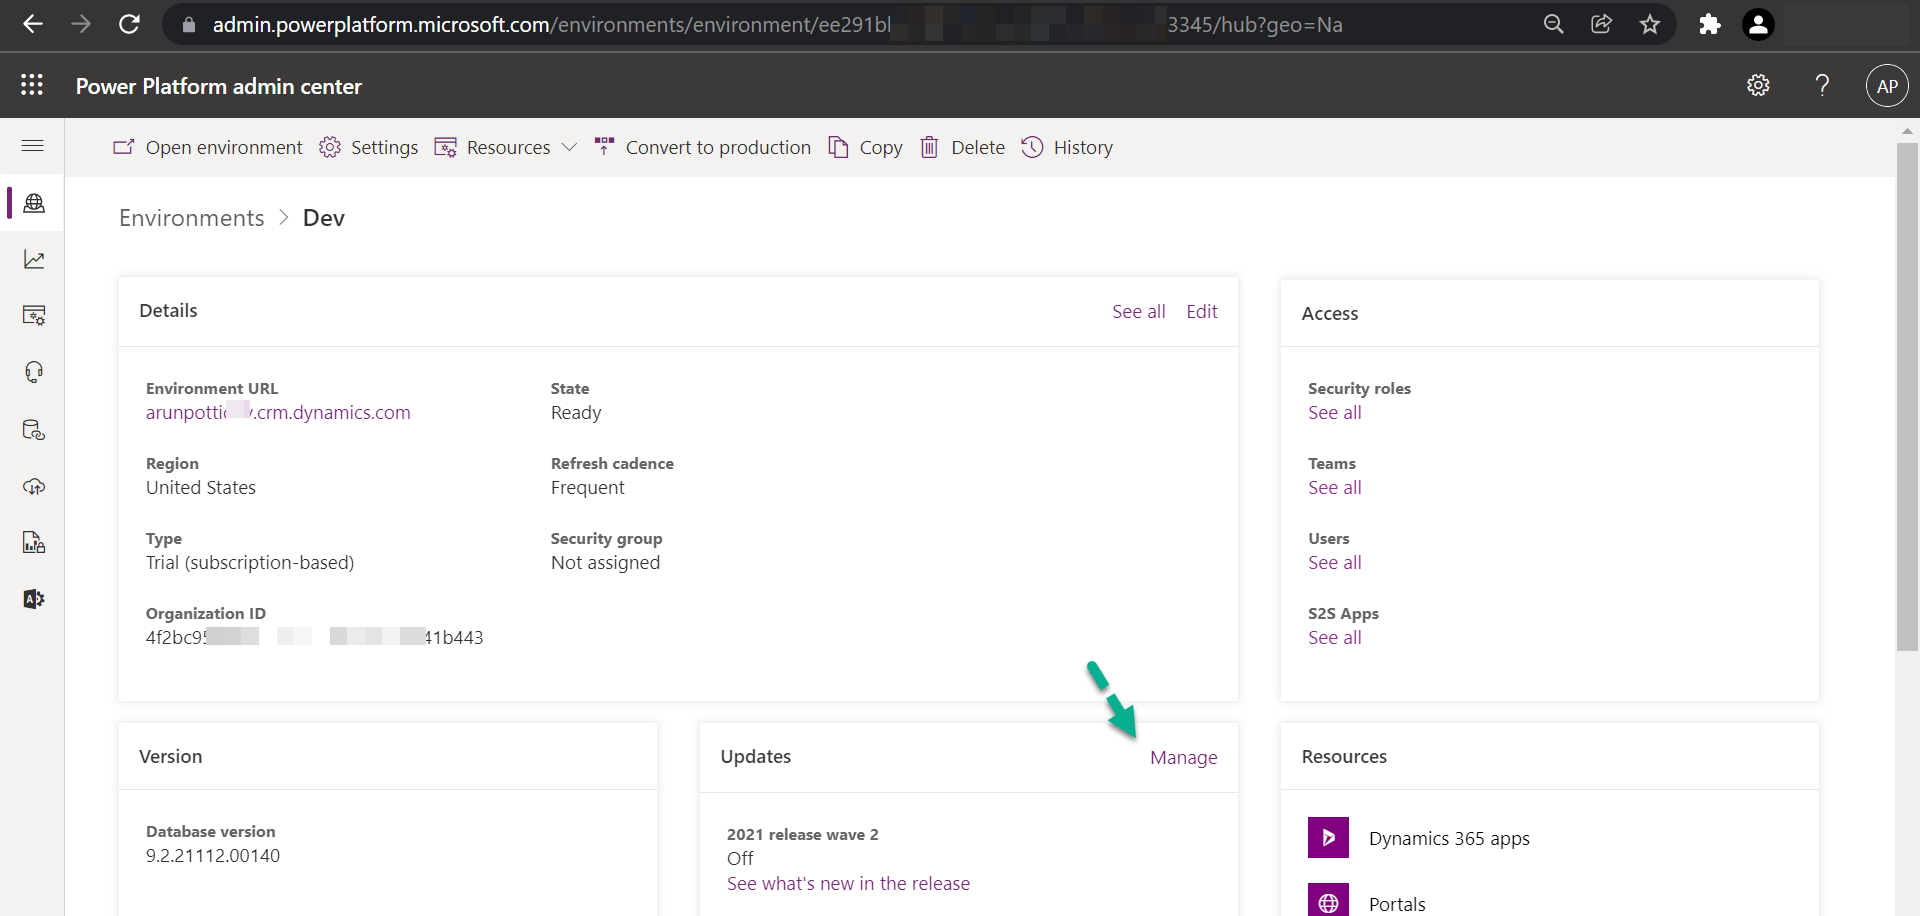Click the Power Platform admin center title

pos(219,86)
